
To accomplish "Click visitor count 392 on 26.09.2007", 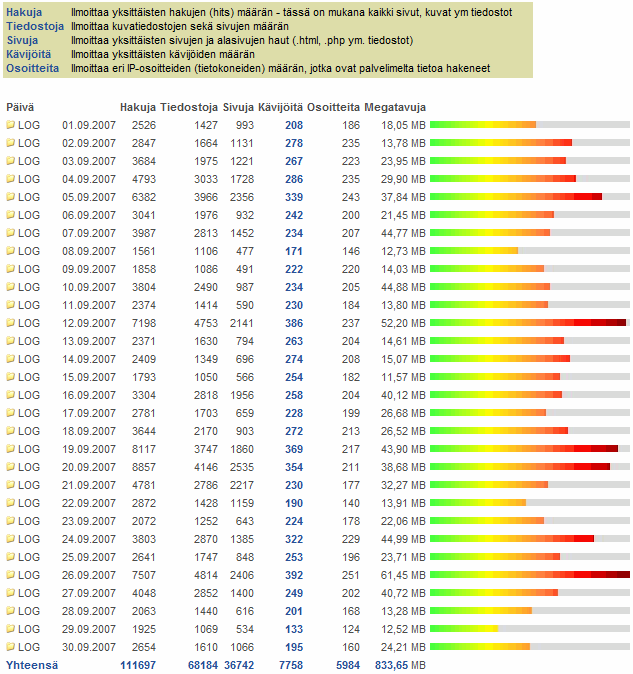I will 293,575.
